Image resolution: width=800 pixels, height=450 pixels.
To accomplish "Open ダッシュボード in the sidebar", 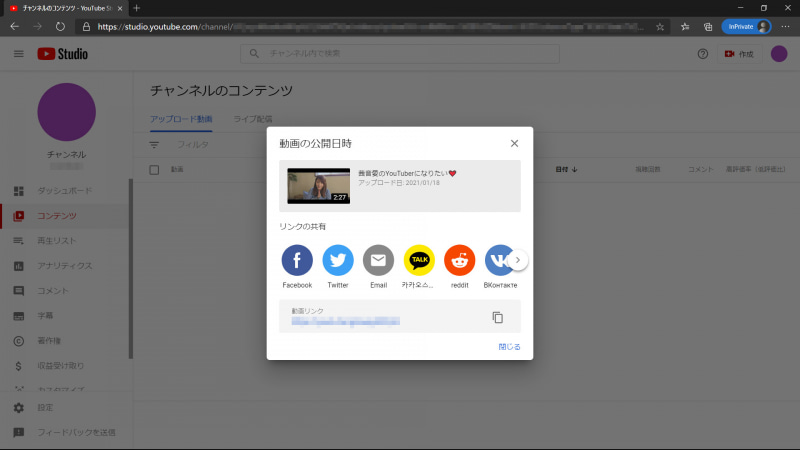I will [x=64, y=191].
